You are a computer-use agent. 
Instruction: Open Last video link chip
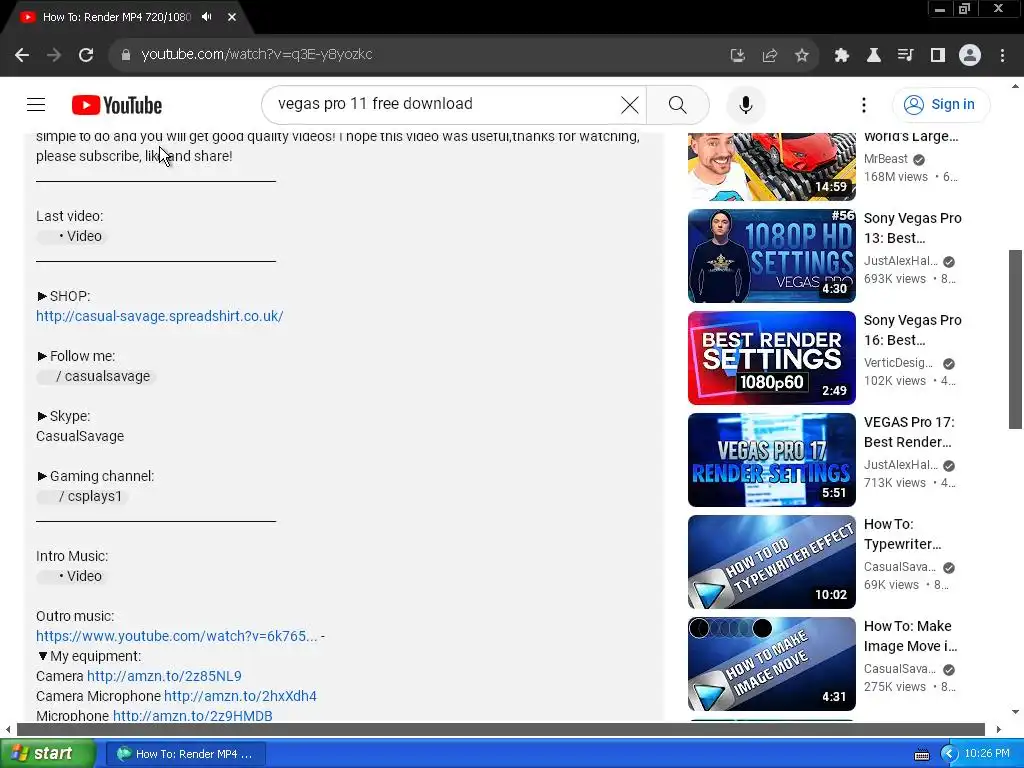[71, 236]
